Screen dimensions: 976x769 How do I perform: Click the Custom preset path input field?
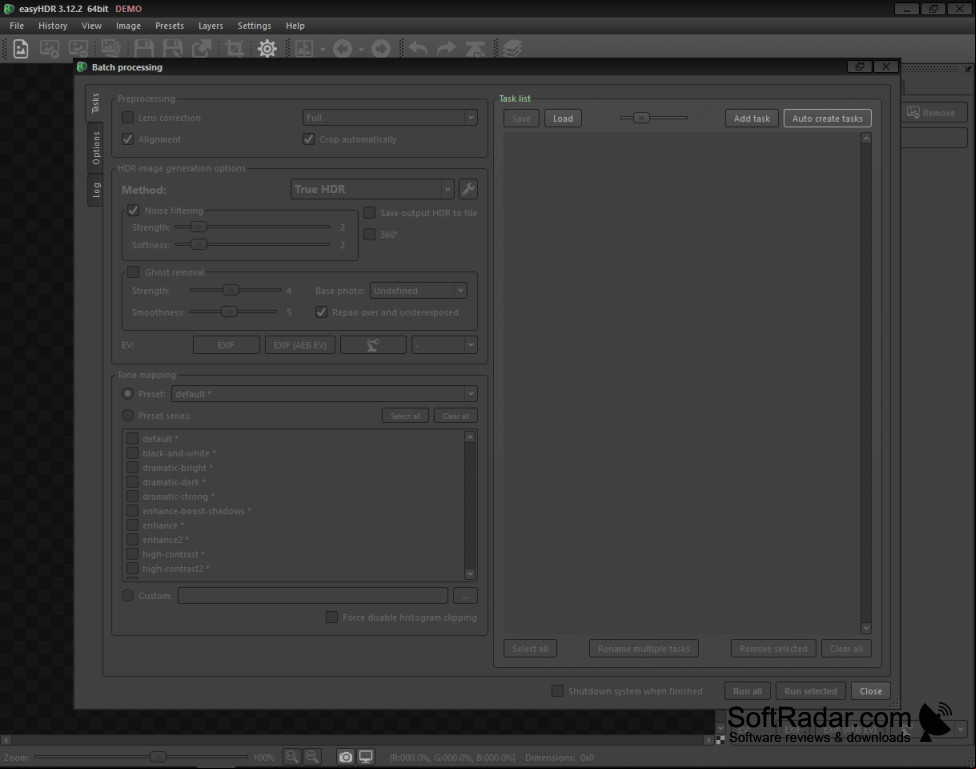tap(312, 596)
